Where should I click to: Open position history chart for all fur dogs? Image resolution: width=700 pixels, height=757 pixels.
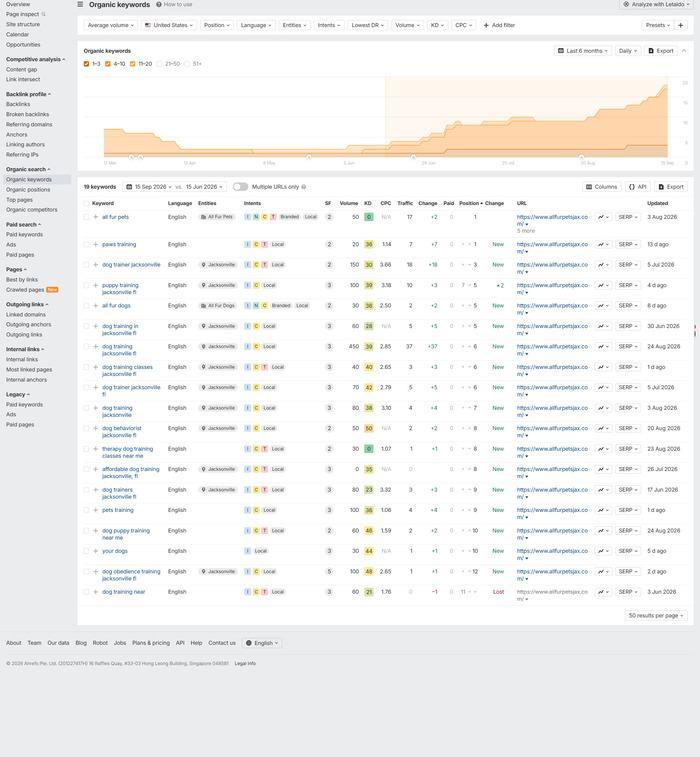coord(602,306)
